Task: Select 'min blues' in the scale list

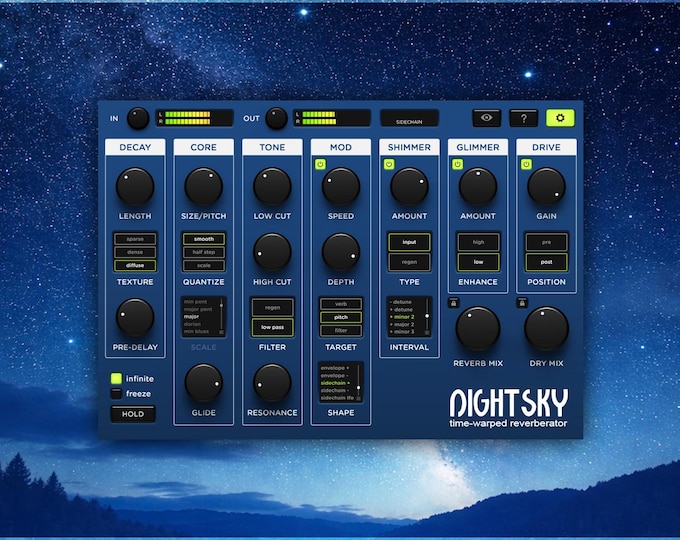Action: click(196, 331)
